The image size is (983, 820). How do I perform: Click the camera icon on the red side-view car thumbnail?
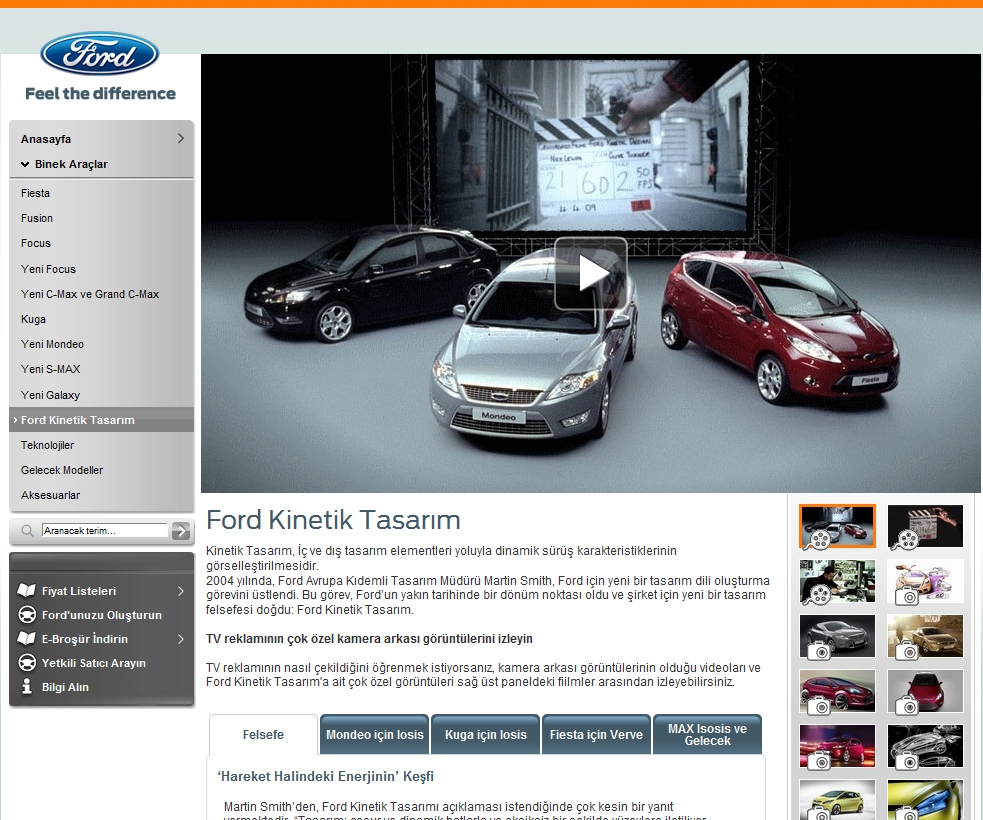819,707
